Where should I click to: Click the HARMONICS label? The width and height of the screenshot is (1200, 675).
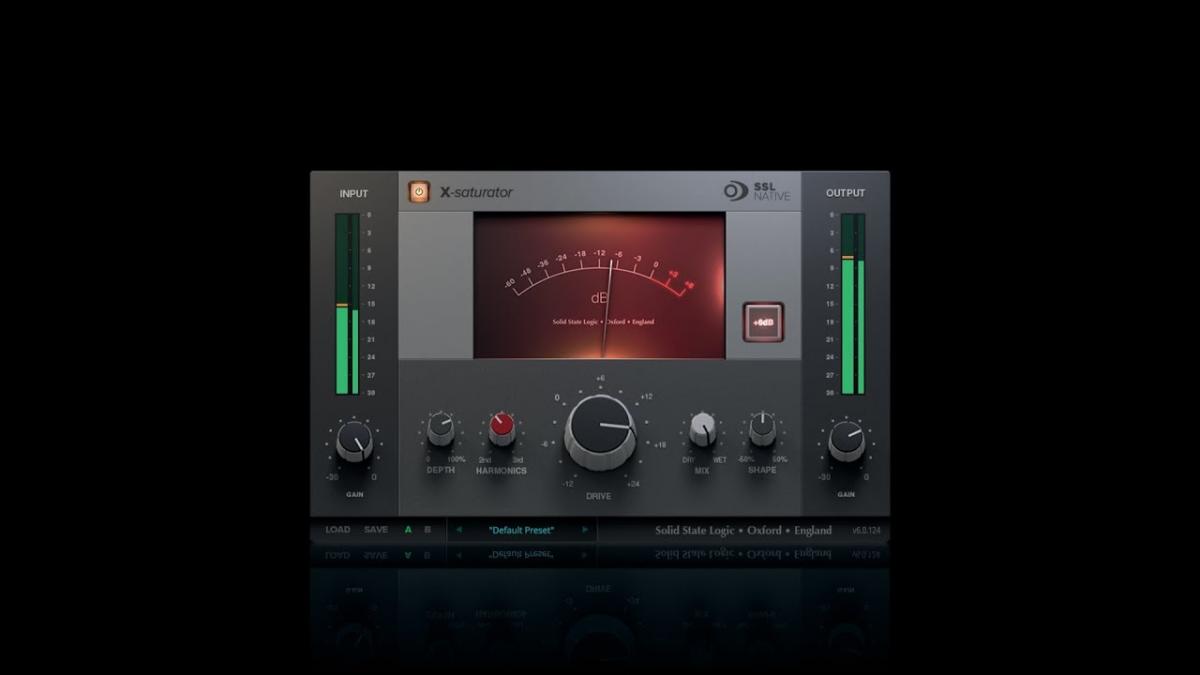pyautogui.click(x=501, y=471)
